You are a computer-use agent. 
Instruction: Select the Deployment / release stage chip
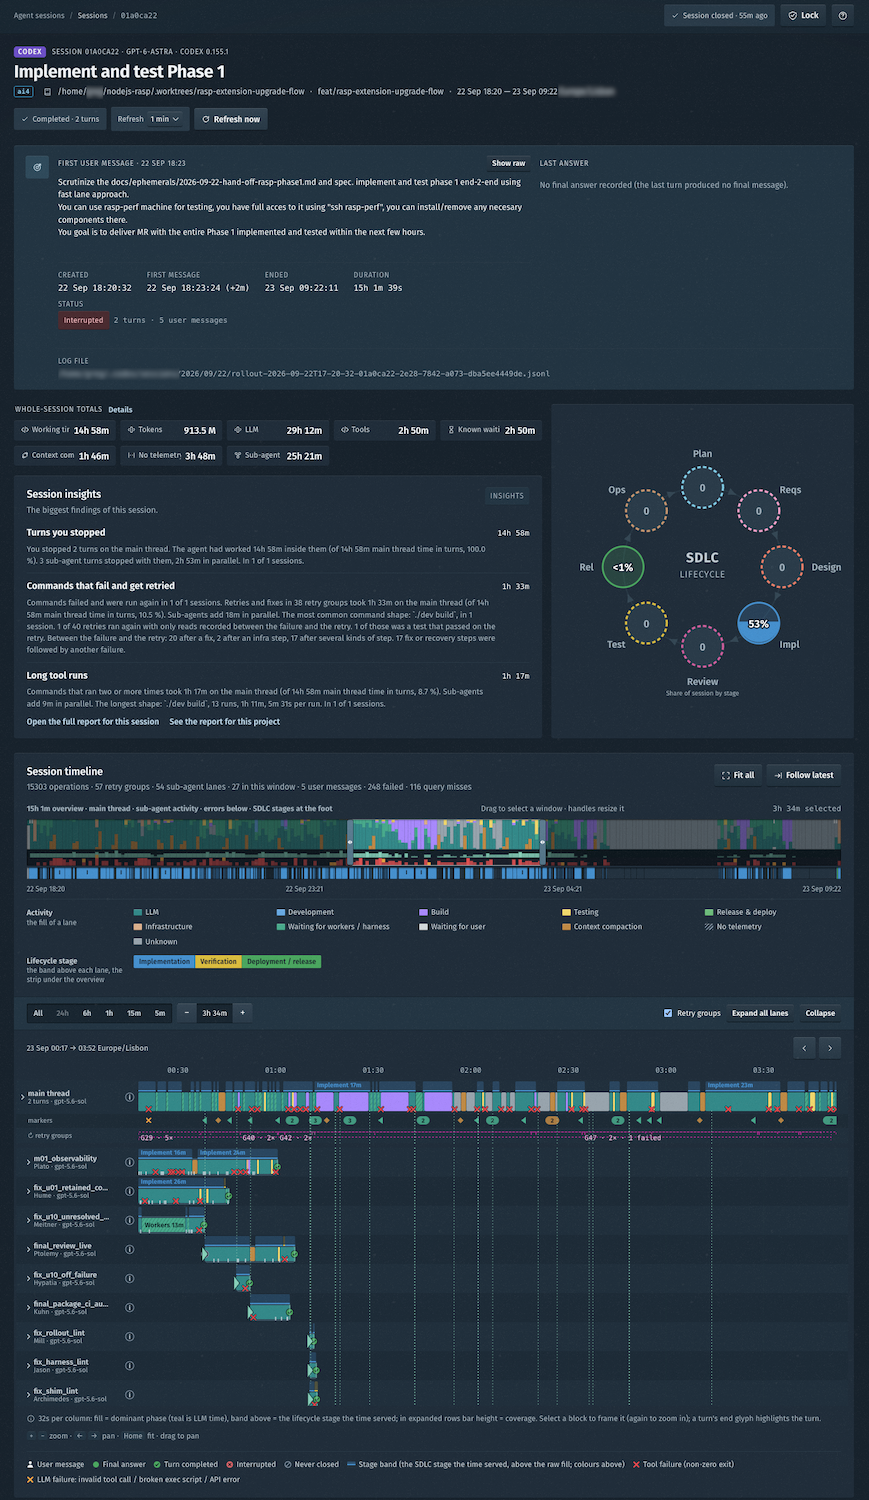click(x=281, y=962)
